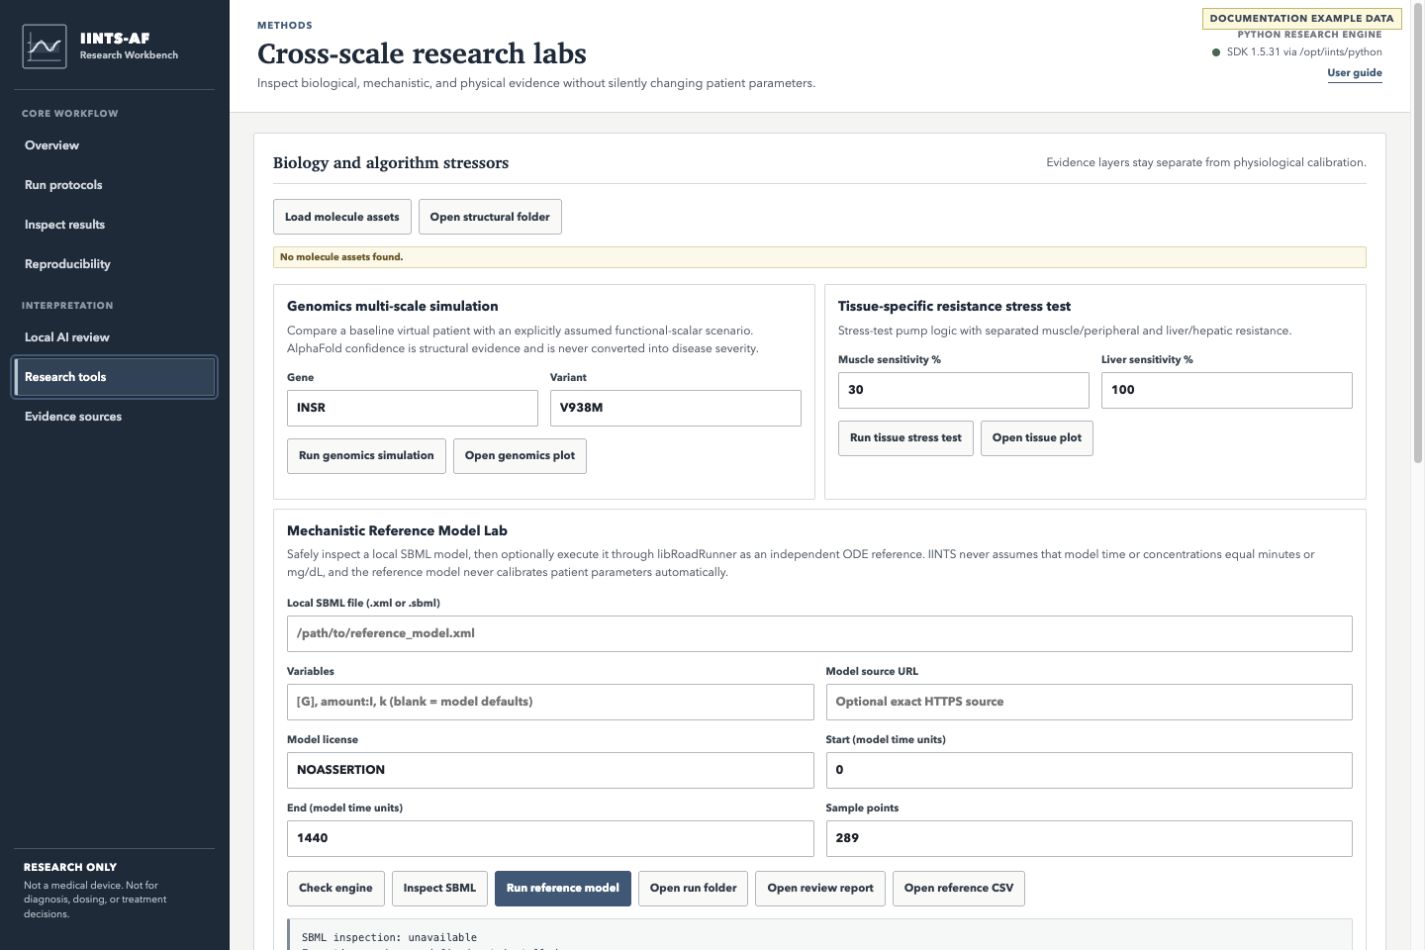
Task: Click the IINTS-AF logo icon
Action: [x=44, y=46]
